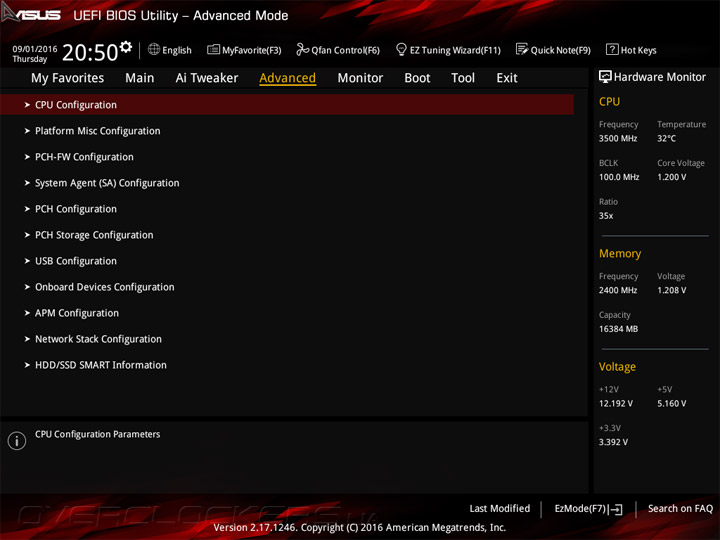Switch to the Monitor tab
The height and width of the screenshot is (540, 720).
click(360, 78)
